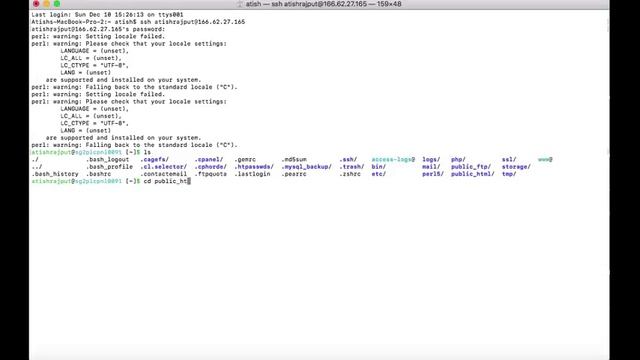Click the "public_html/" directory entry
Screen dimensions: 640x360
pos(473,174)
